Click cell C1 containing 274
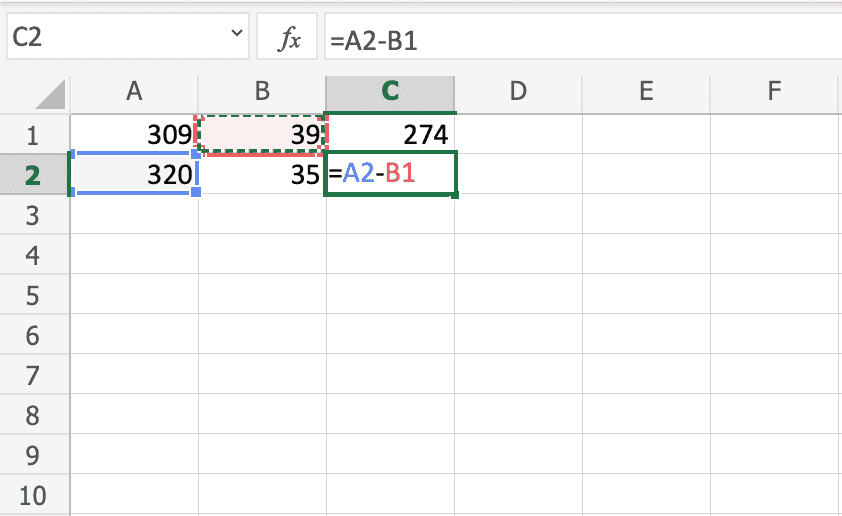842x516 pixels. click(x=390, y=134)
